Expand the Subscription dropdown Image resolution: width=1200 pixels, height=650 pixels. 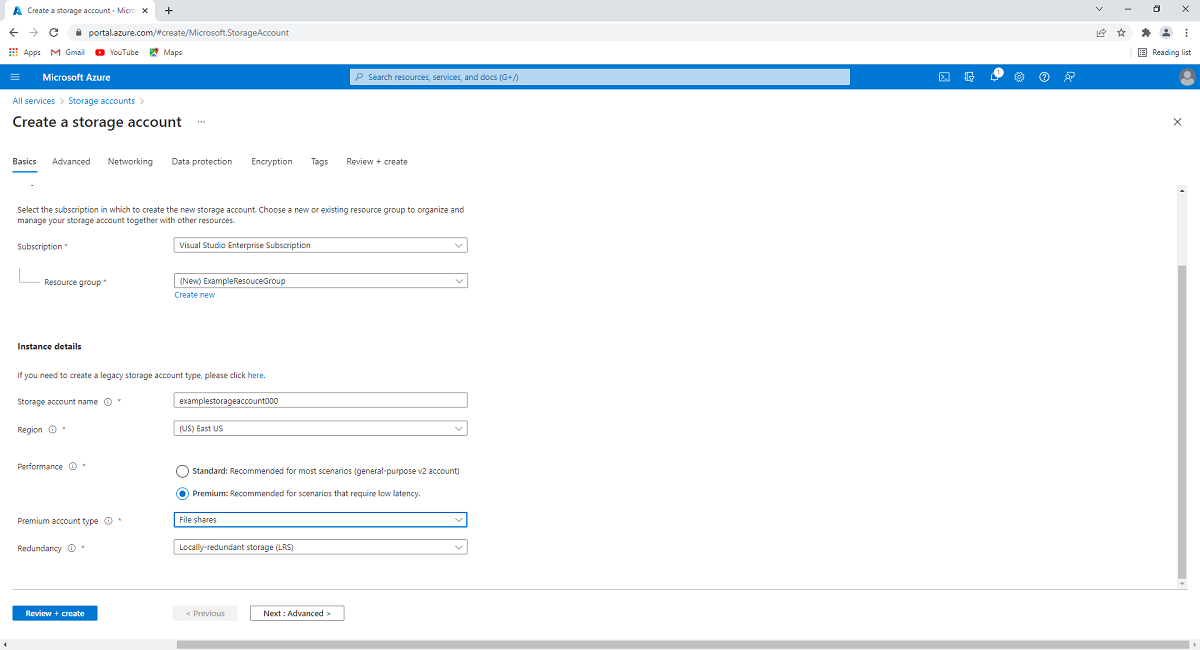(x=321, y=245)
